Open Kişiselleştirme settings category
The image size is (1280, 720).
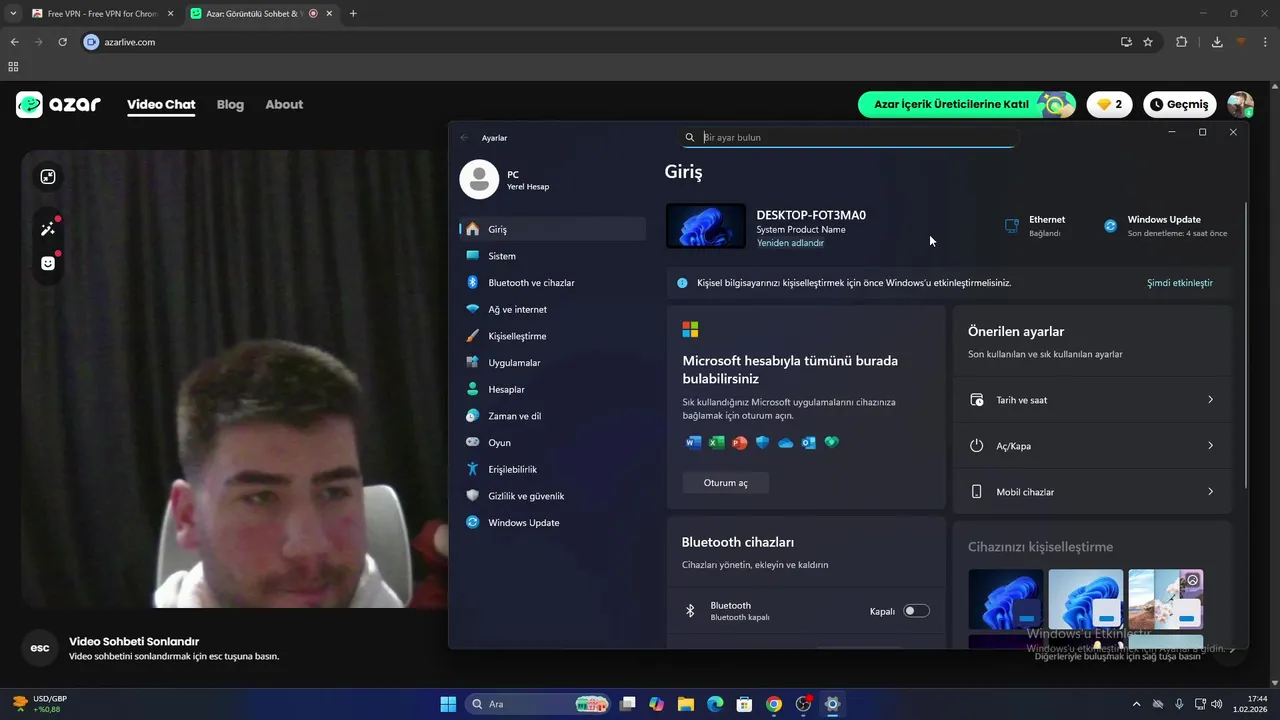tap(552, 336)
